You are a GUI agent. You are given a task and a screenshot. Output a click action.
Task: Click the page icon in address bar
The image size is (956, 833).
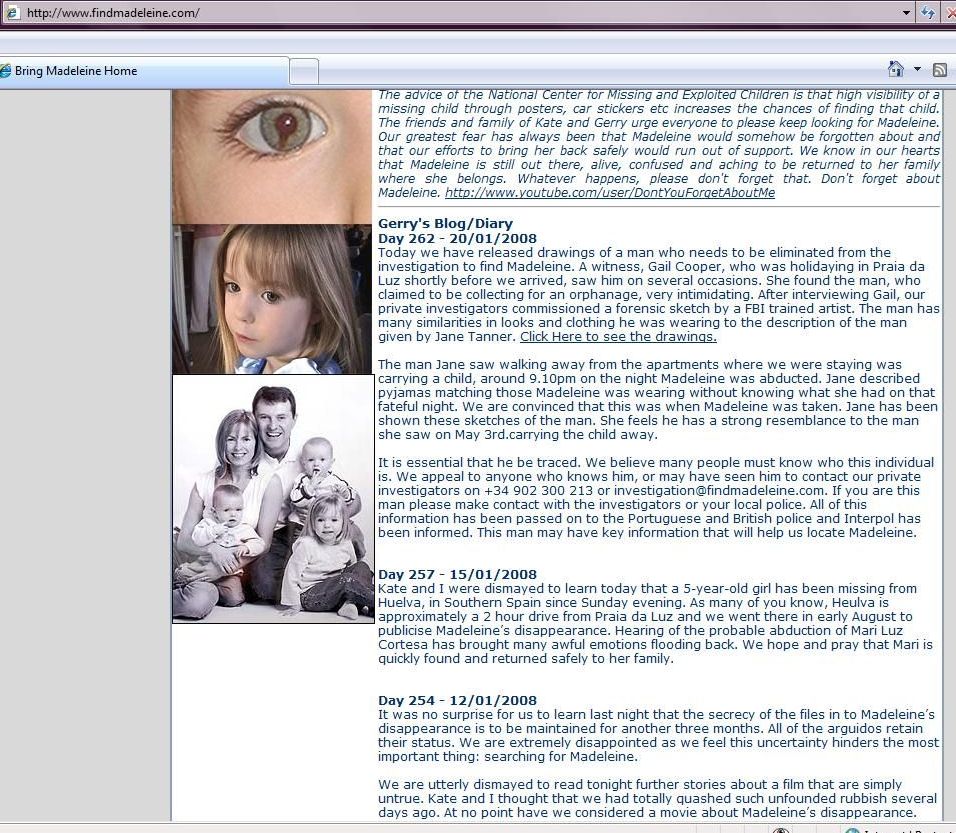[x=12, y=13]
